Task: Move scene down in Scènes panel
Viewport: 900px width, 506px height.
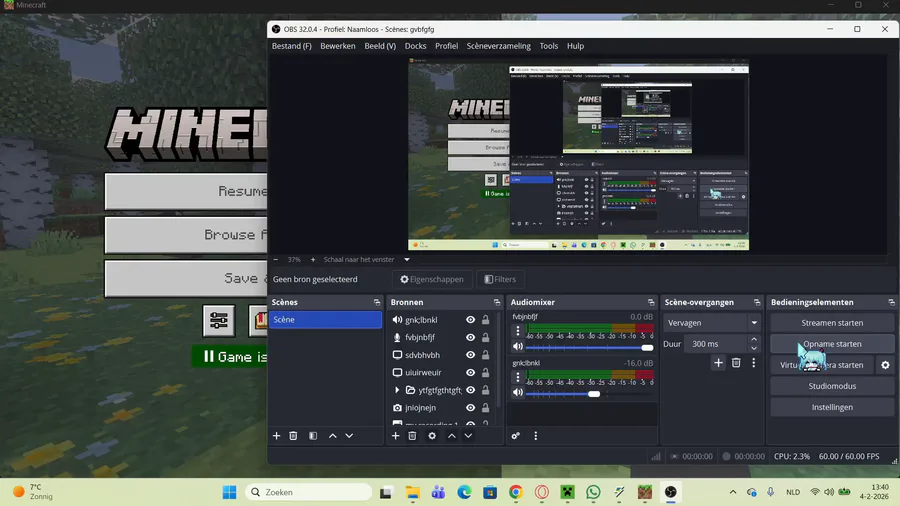Action: coord(349,436)
